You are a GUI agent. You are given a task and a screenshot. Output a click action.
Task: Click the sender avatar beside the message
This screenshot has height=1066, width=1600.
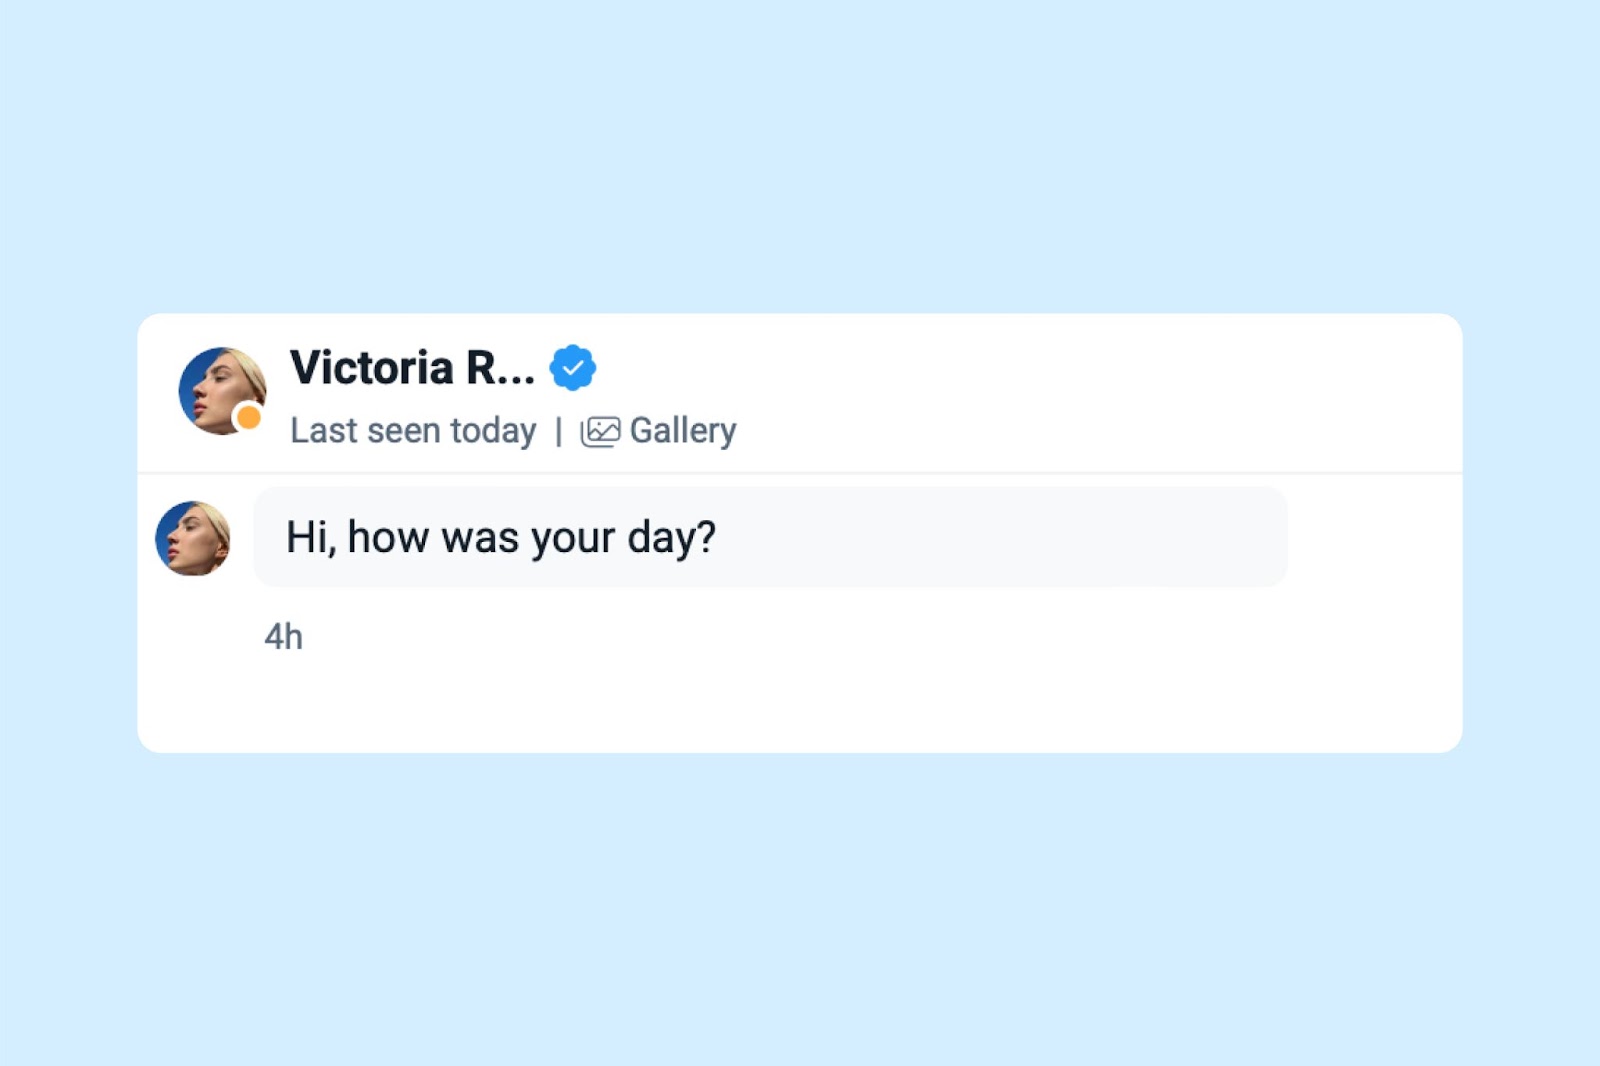point(192,538)
